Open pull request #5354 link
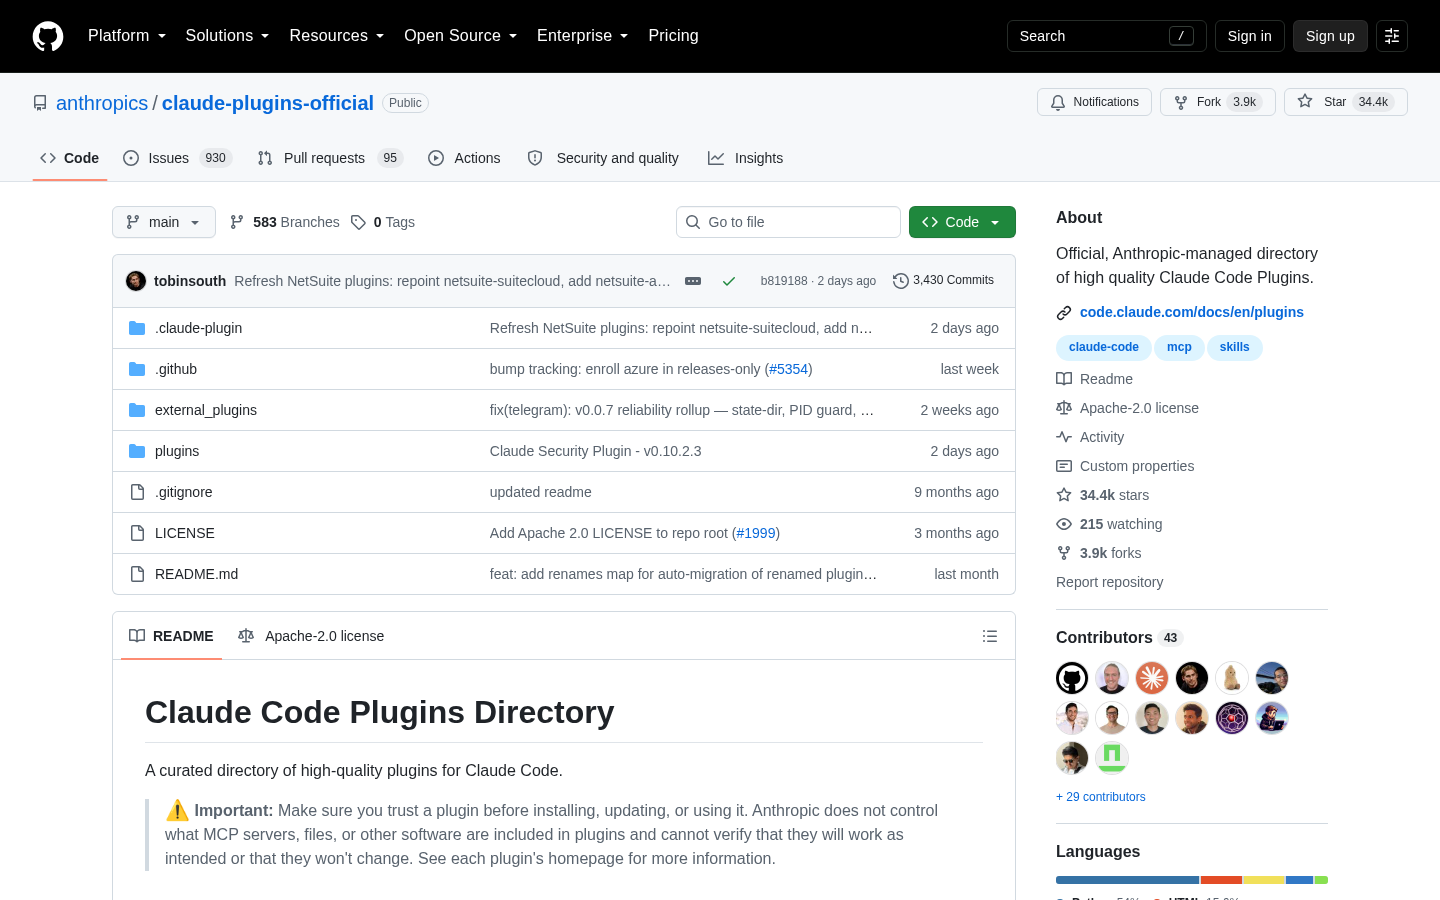 point(788,369)
